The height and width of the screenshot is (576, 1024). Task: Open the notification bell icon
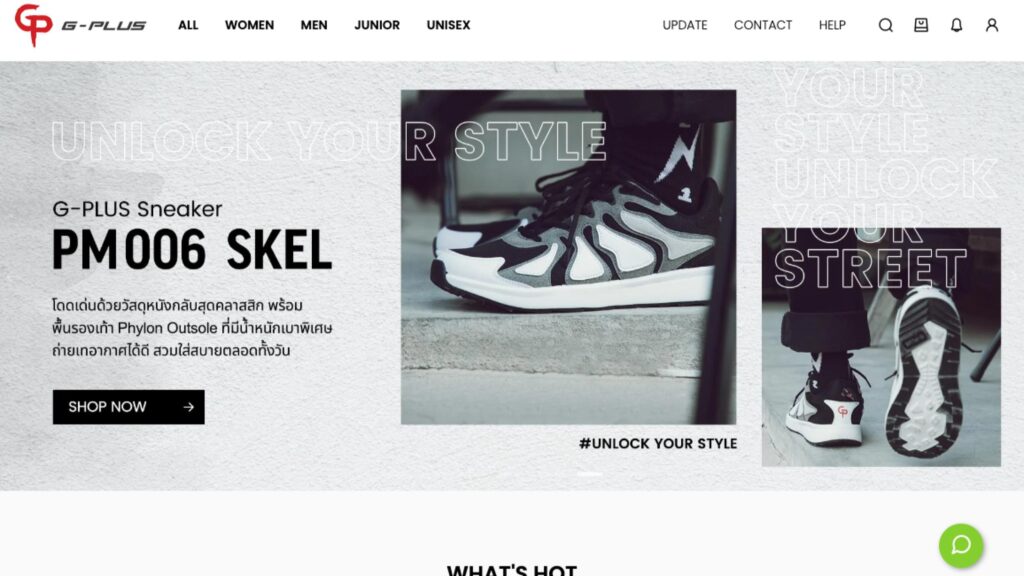click(956, 25)
